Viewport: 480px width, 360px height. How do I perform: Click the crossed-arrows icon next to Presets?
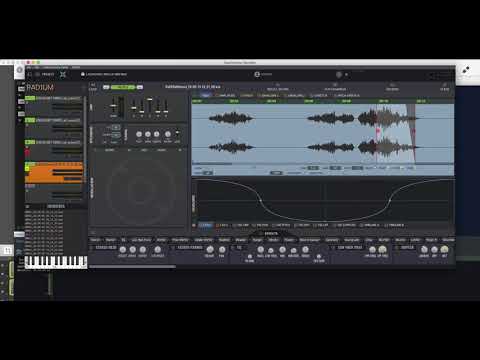click(63, 74)
